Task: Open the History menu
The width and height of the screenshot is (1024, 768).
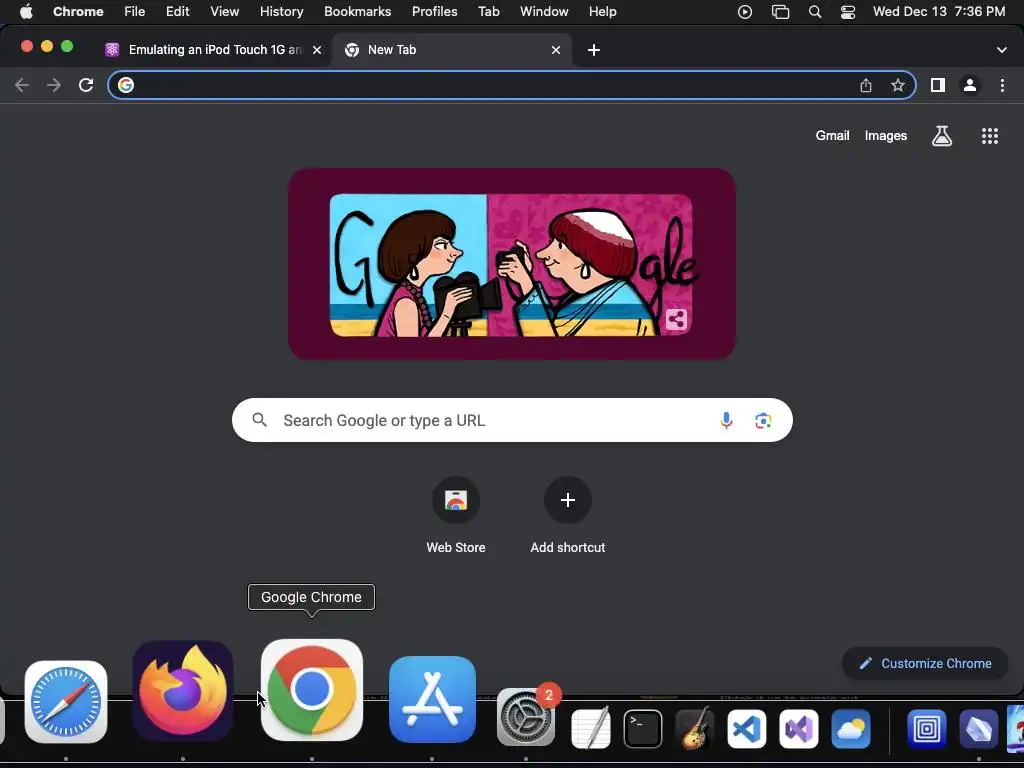Action: coord(281,11)
